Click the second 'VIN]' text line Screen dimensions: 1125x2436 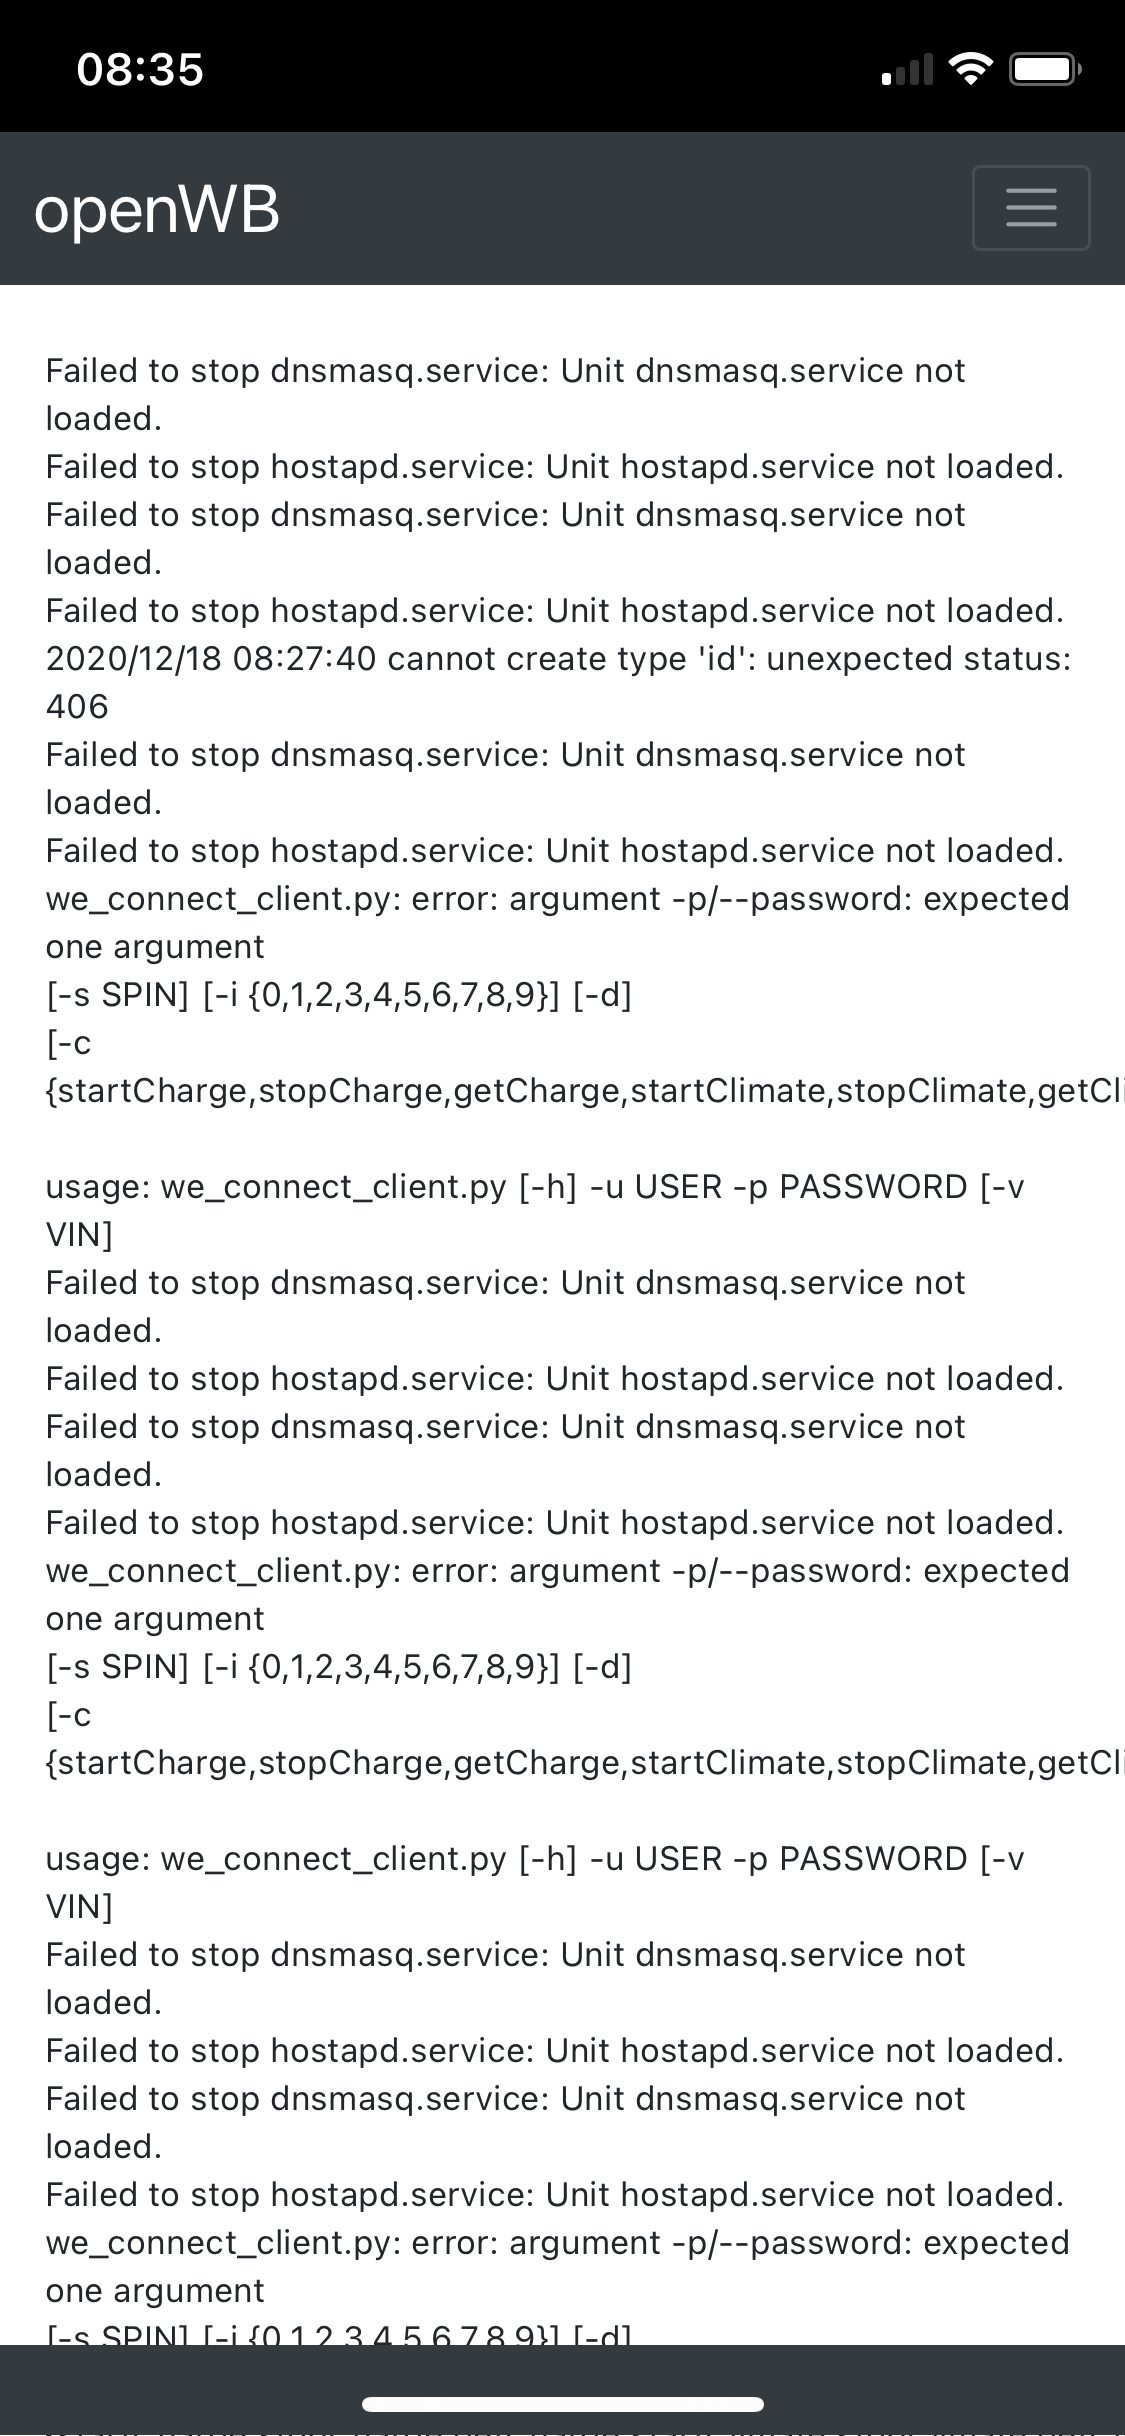[x=79, y=1907]
